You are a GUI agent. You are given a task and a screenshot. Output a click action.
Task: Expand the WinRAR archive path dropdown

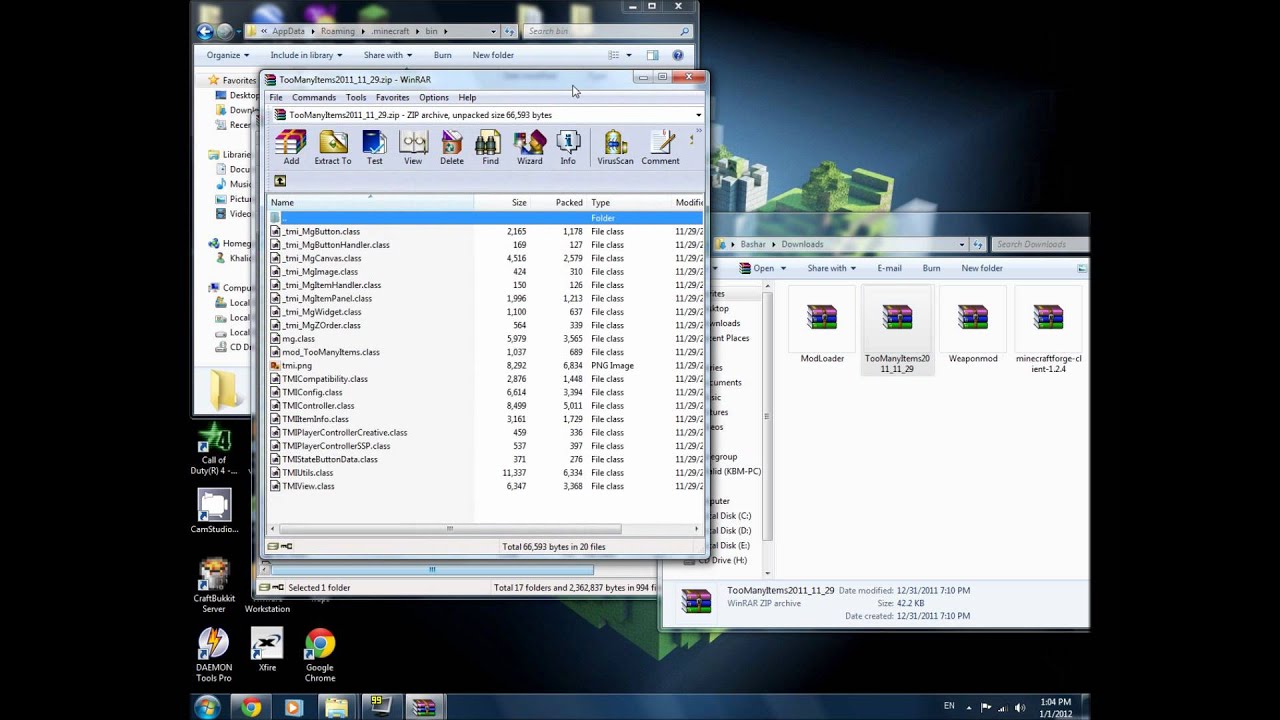[x=698, y=115]
